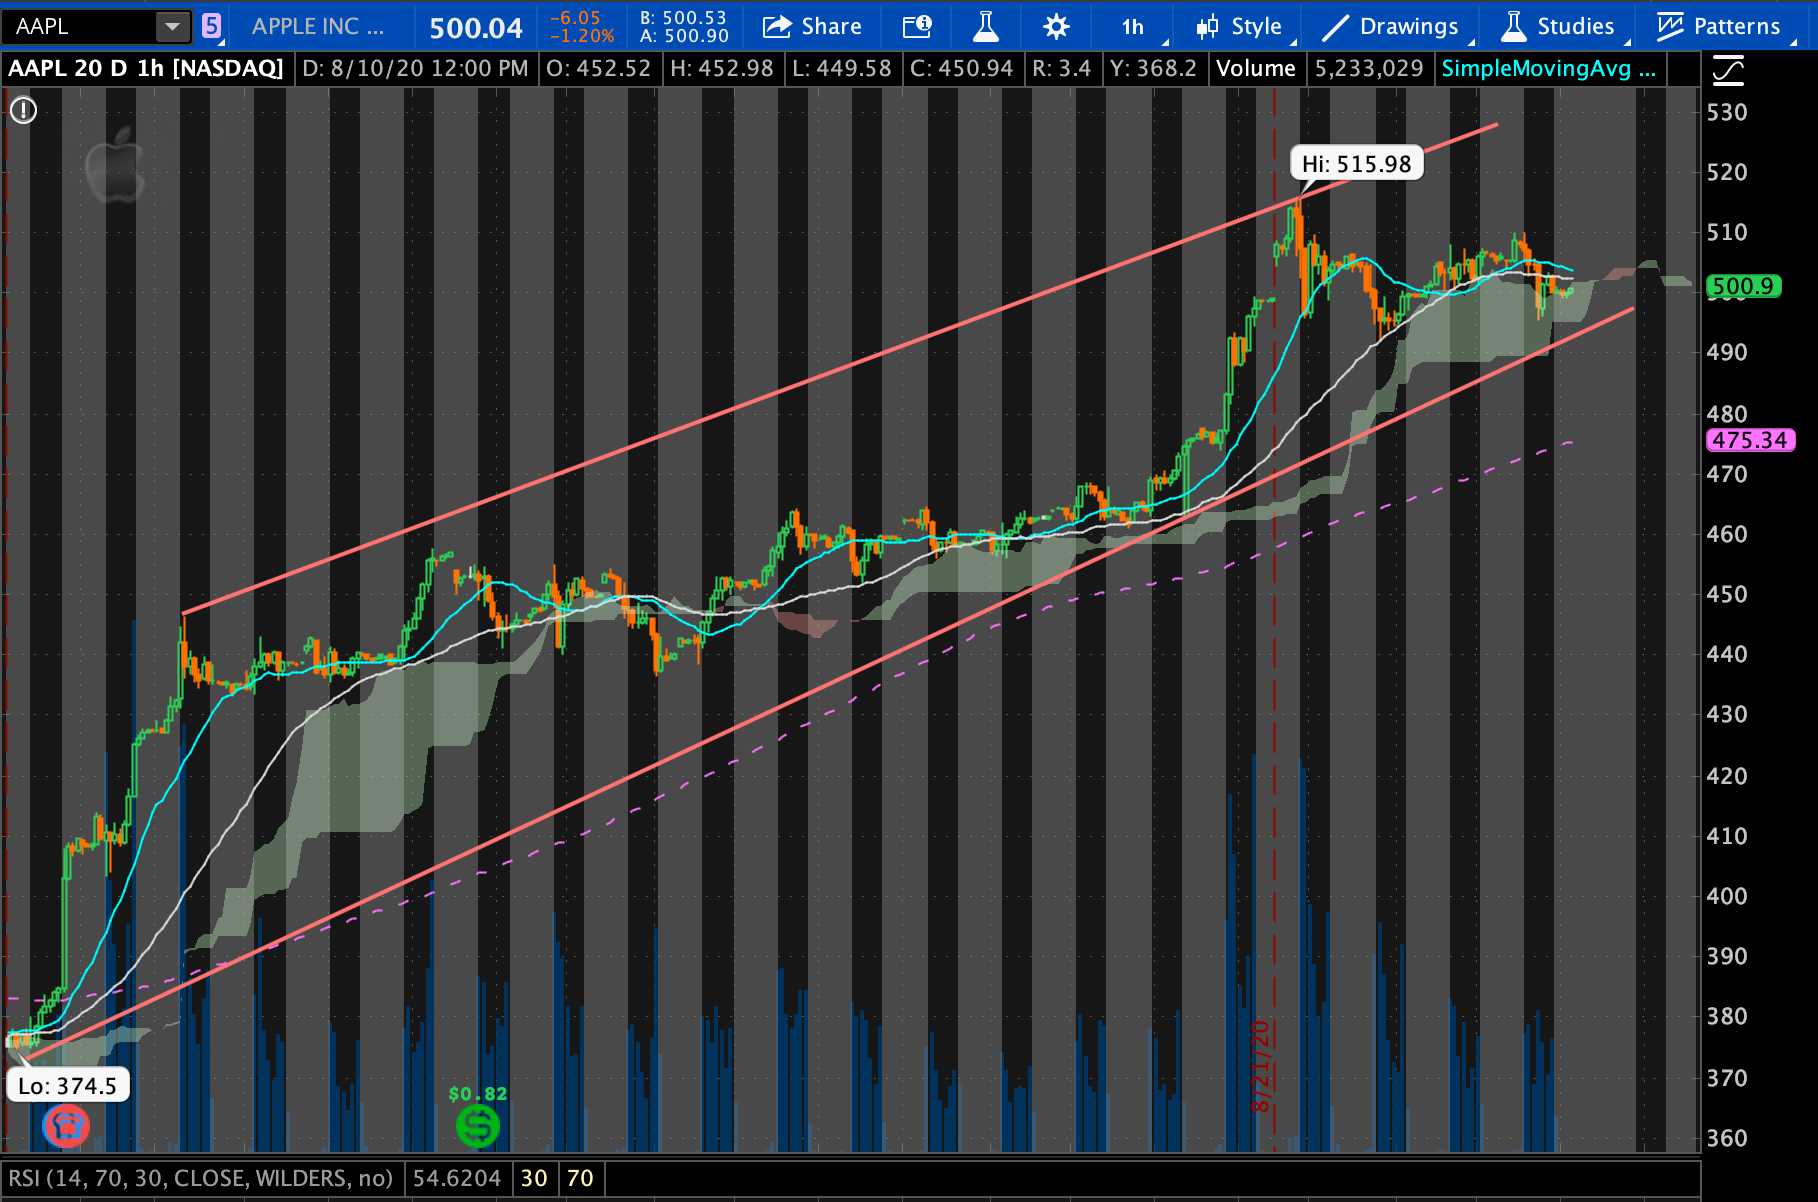Click the AAPL 20 D 1h chart title

(x=146, y=69)
